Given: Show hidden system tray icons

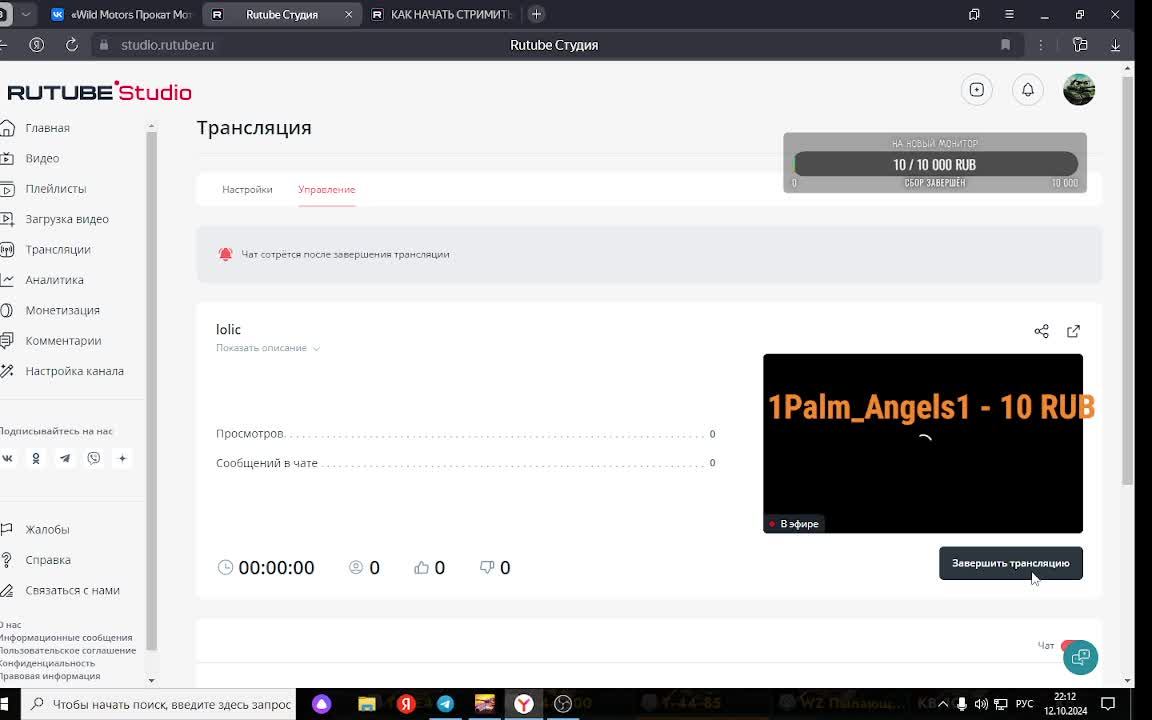Looking at the screenshot, I should pyautogui.click(x=943, y=704).
